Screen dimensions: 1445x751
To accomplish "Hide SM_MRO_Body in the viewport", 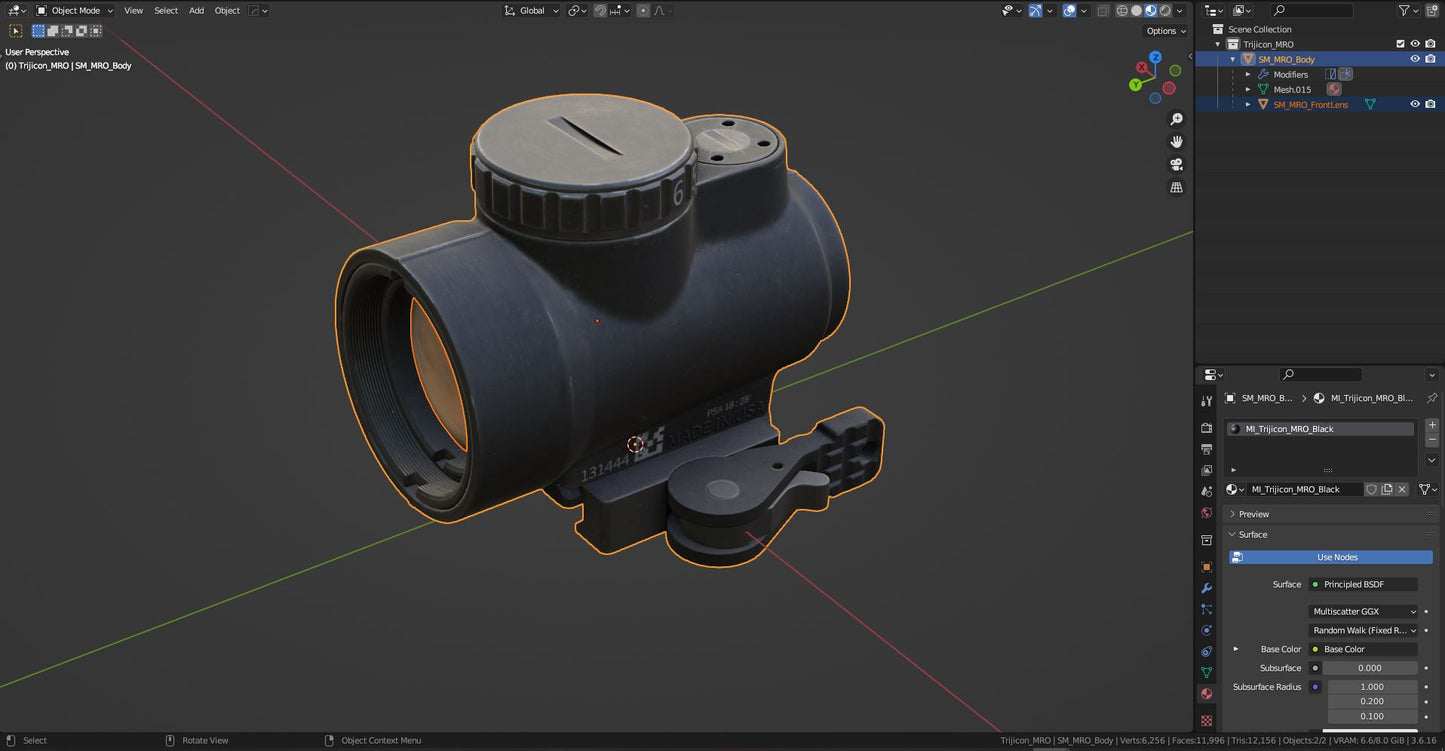I will tap(1415, 59).
